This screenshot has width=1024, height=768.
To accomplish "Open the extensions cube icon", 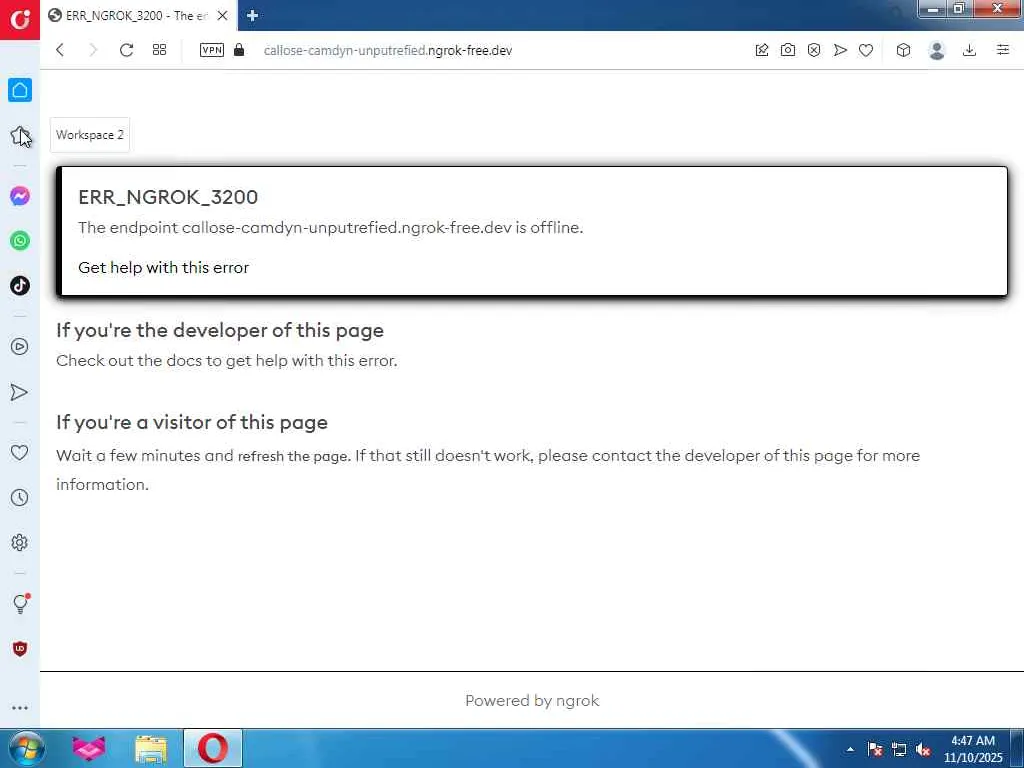I will [x=903, y=50].
